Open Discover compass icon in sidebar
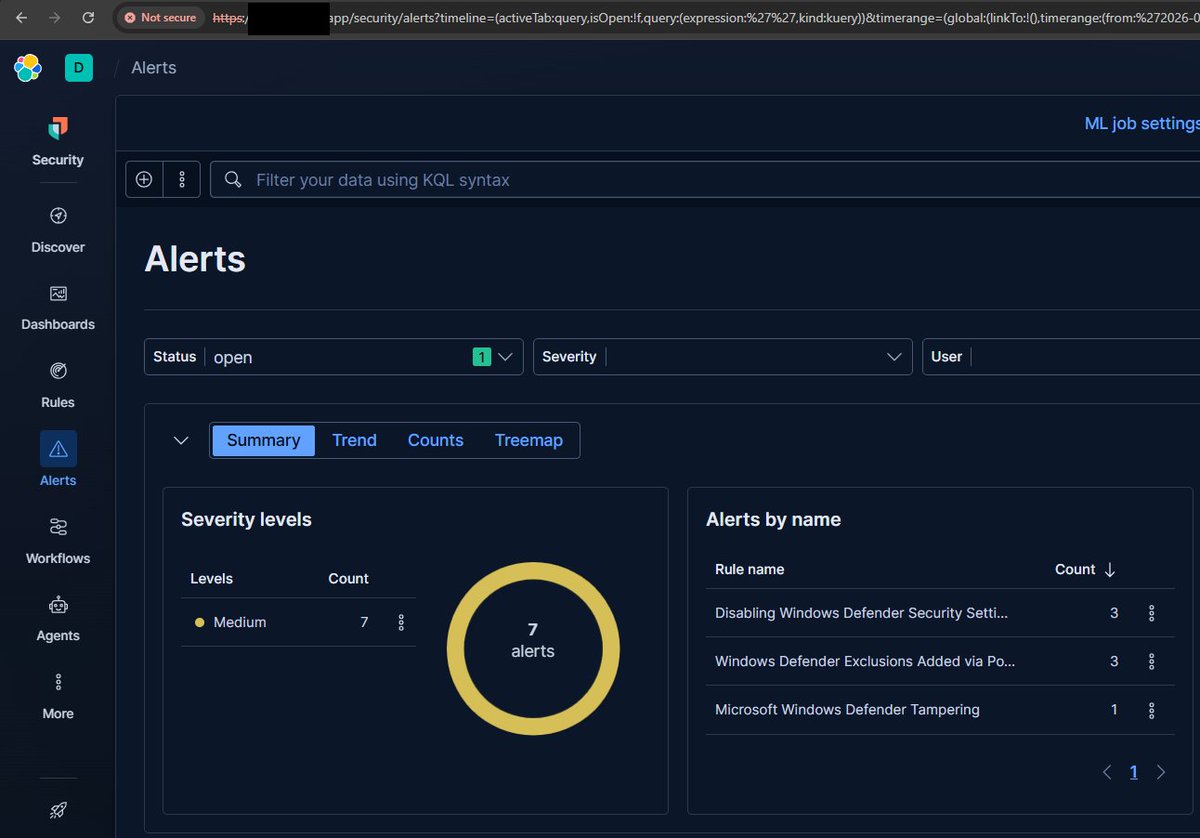The width and height of the screenshot is (1200, 838). pos(58,216)
